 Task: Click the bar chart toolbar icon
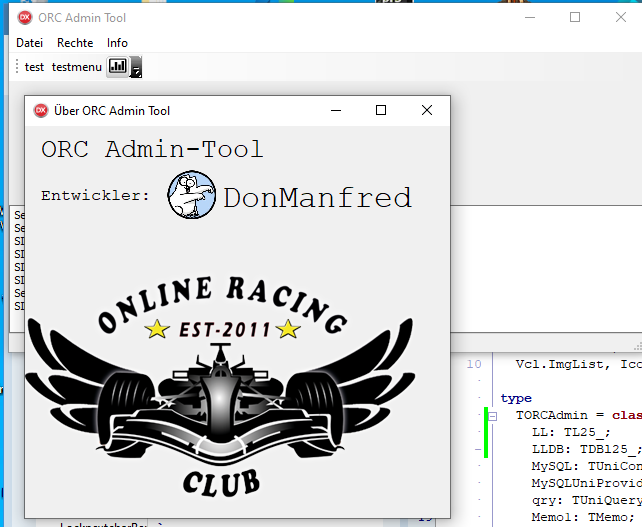(x=118, y=67)
